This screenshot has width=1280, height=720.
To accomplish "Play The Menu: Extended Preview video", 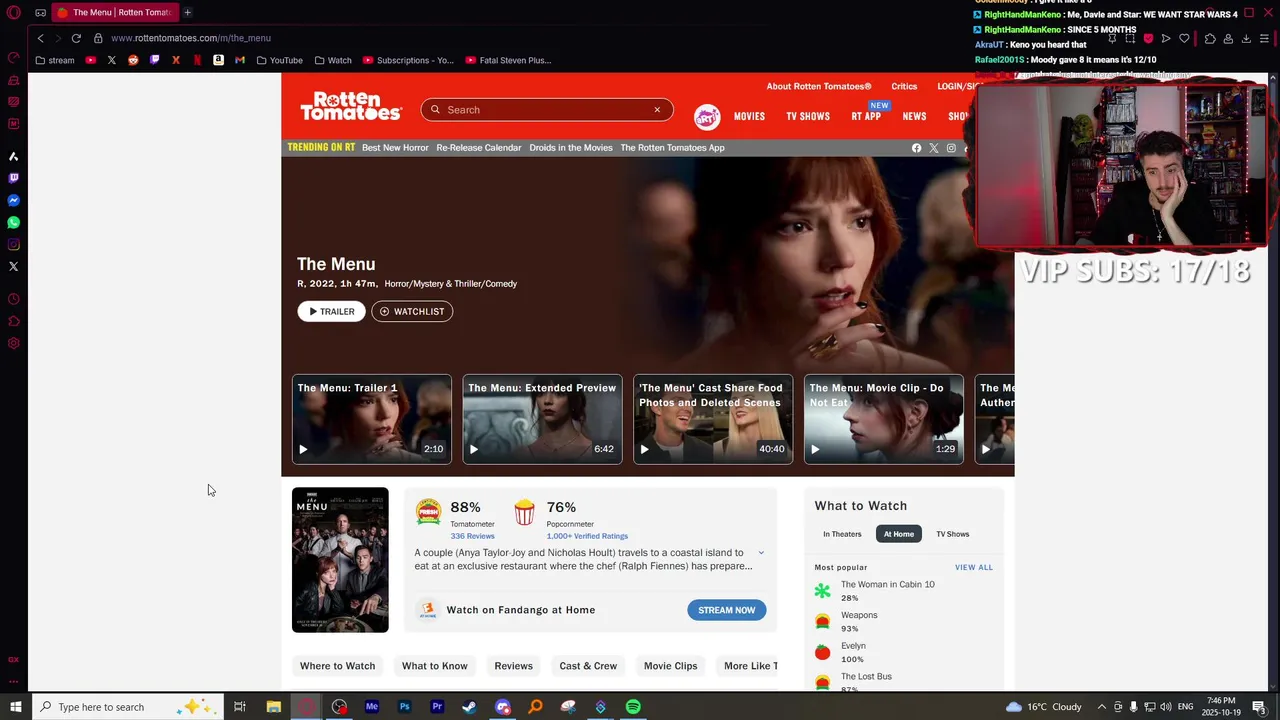I will pos(542,419).
